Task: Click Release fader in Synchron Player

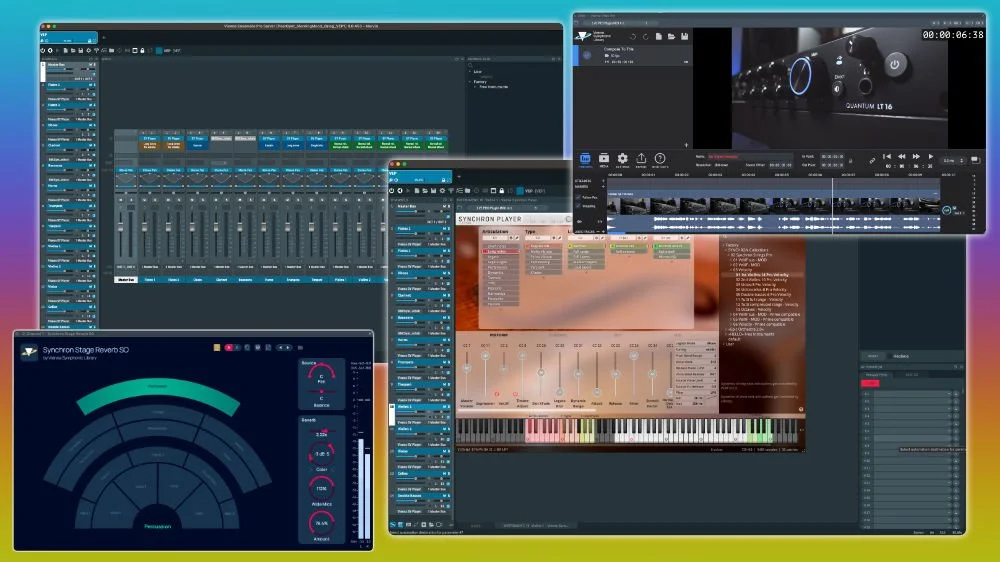Action: 615,376
